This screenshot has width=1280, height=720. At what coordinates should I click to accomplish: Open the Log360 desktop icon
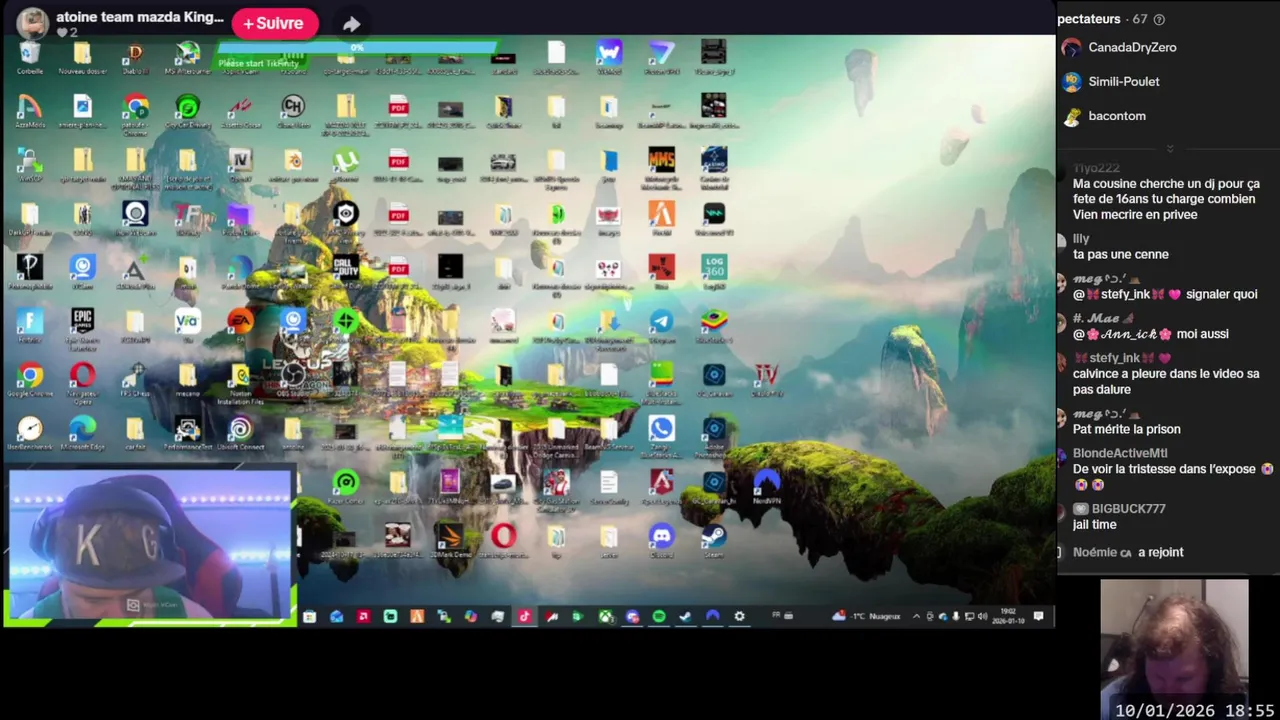point(713,272)
